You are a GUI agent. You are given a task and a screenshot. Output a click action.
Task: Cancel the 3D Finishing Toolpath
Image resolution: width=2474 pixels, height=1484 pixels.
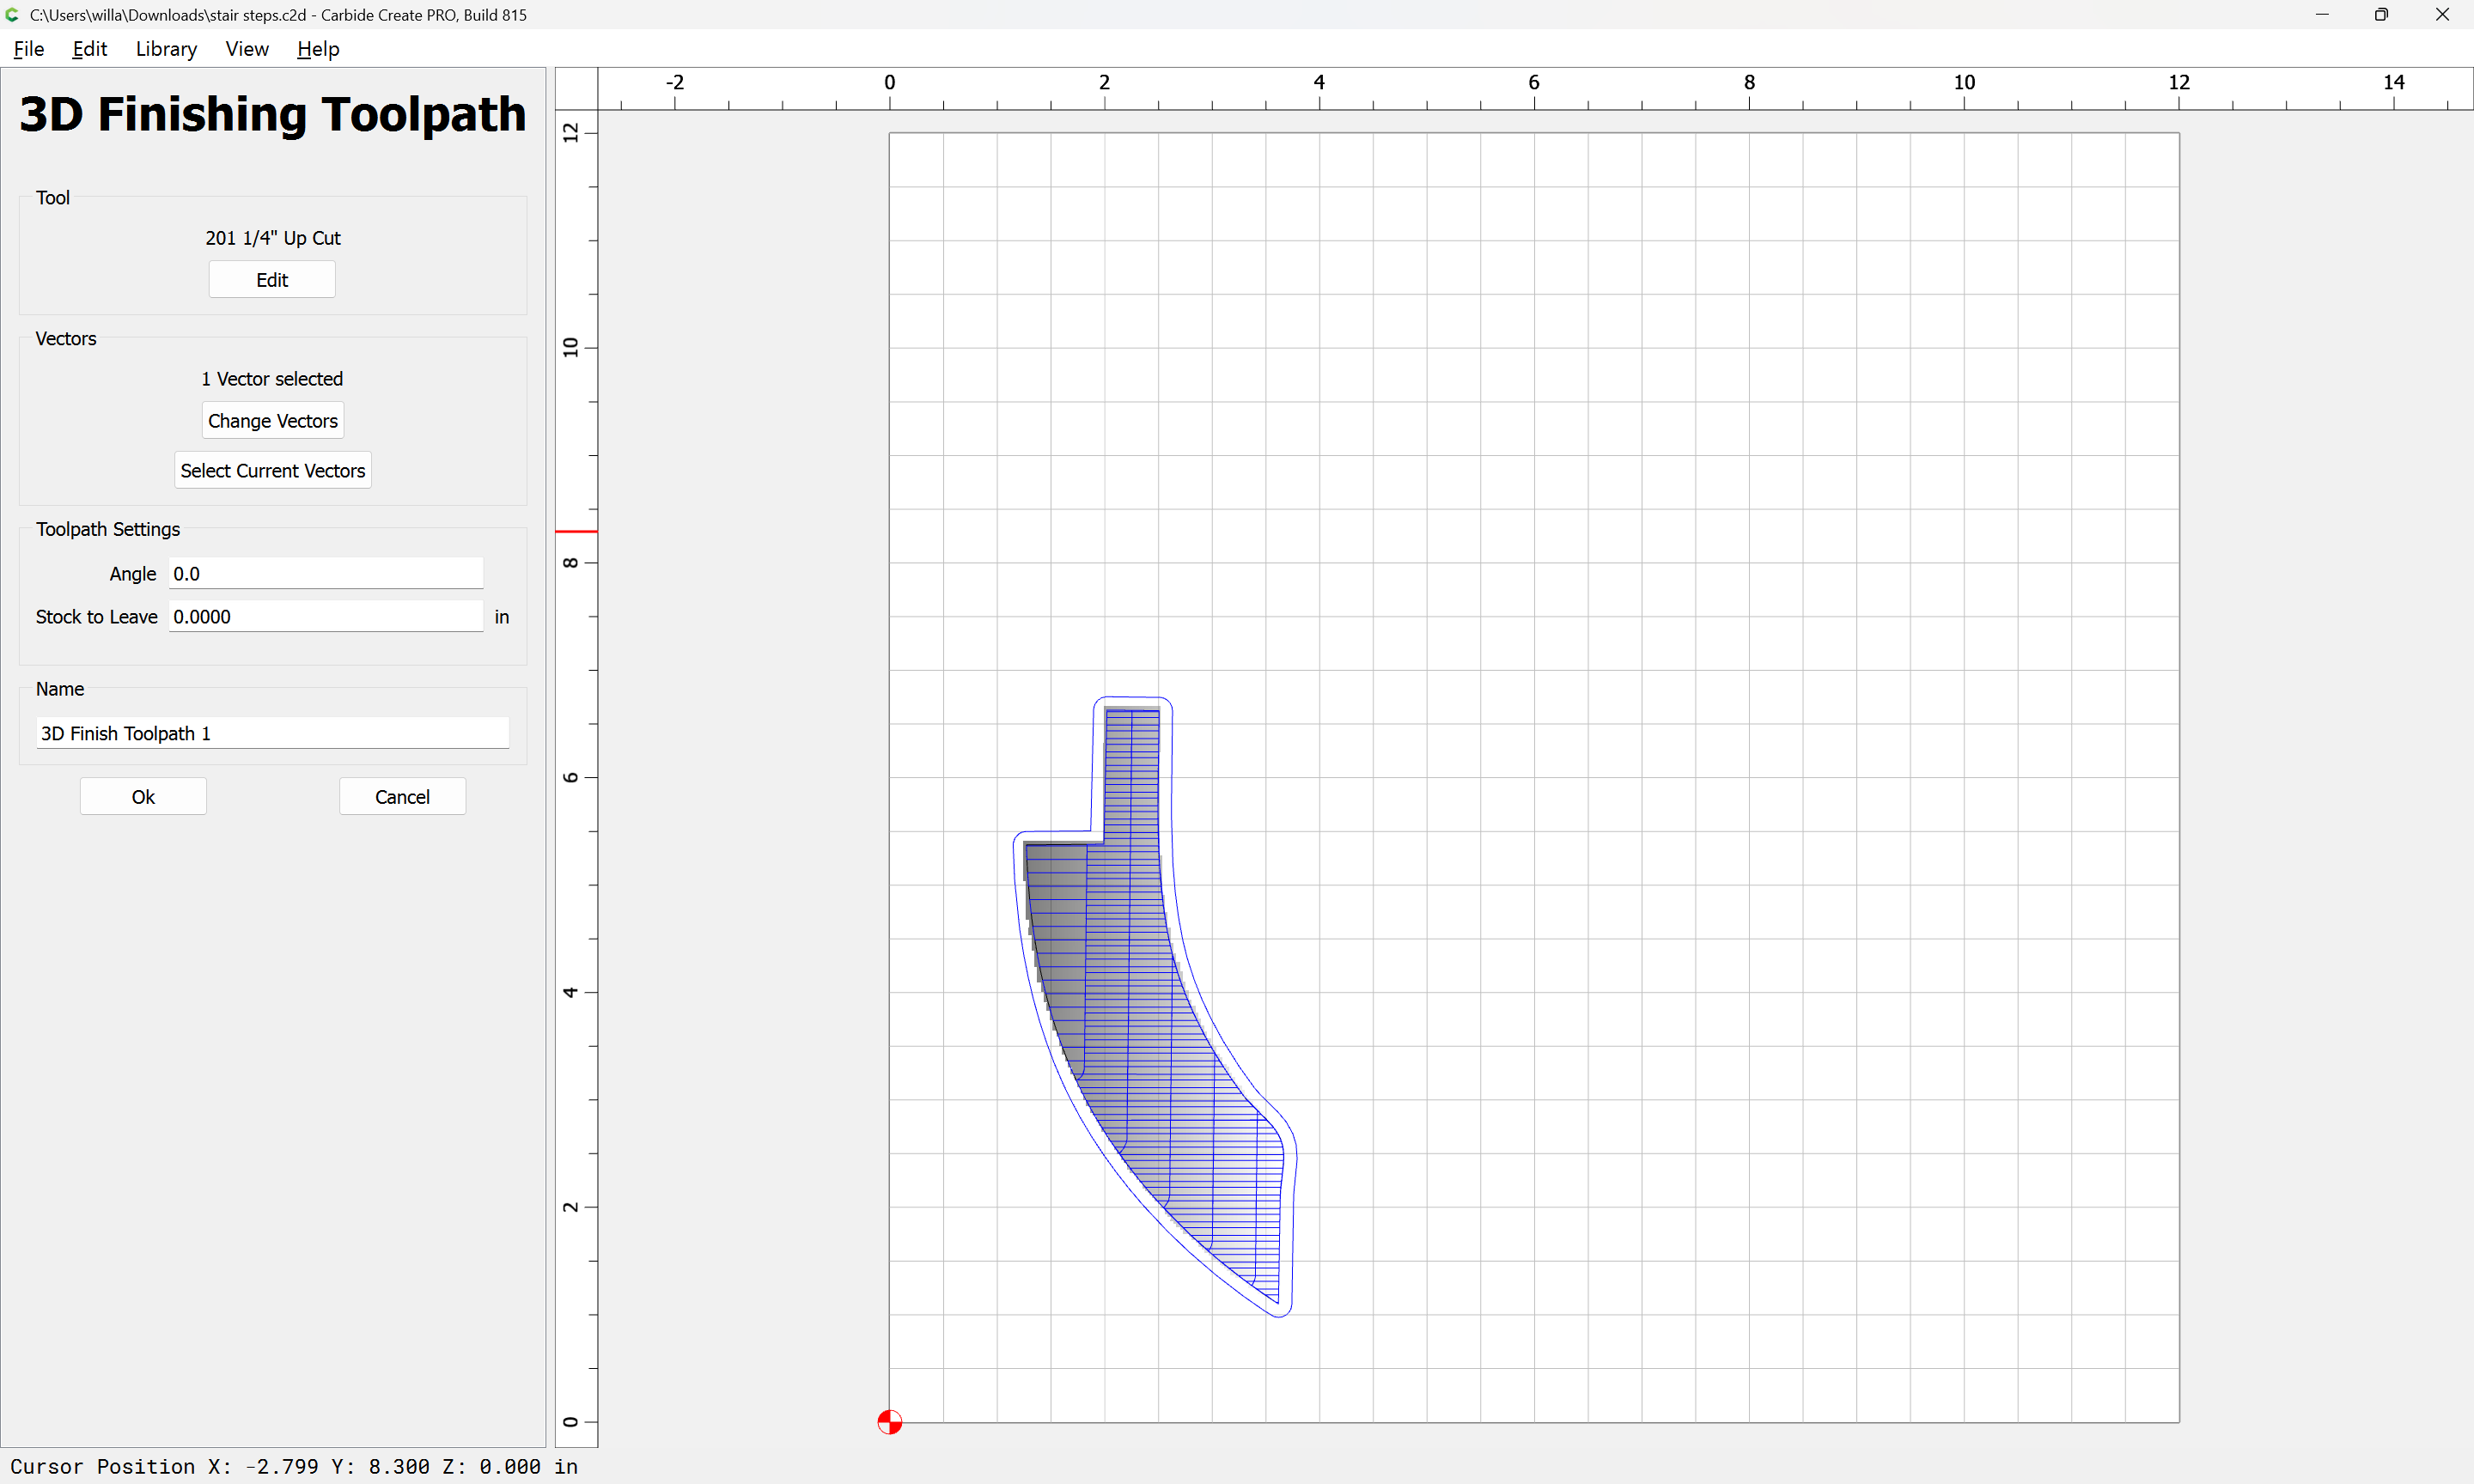click(x=402, y=797)
